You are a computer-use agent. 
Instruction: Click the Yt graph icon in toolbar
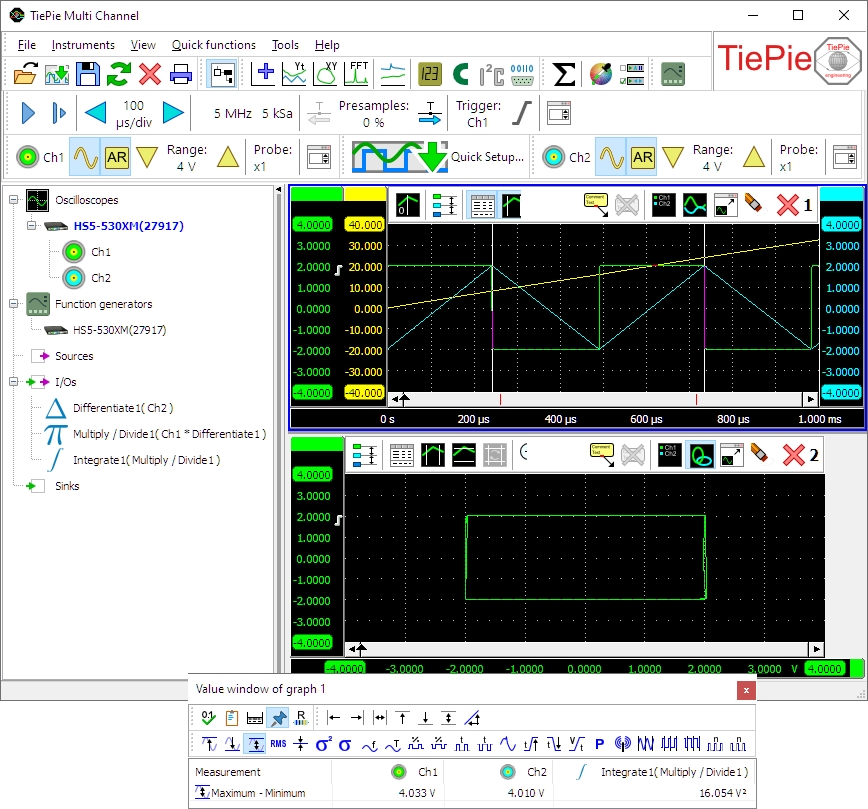pos(296,73)
